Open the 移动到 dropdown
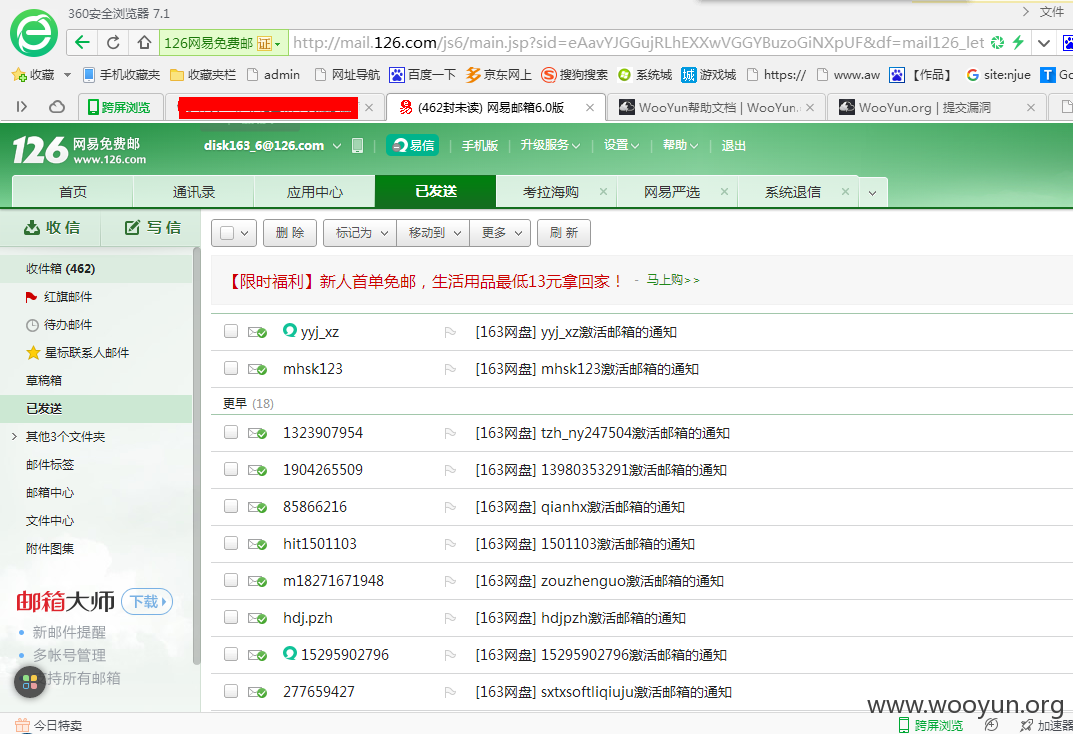Viewport: 1073px width, 734px height. pyautogui.click(x=433, y=233)
